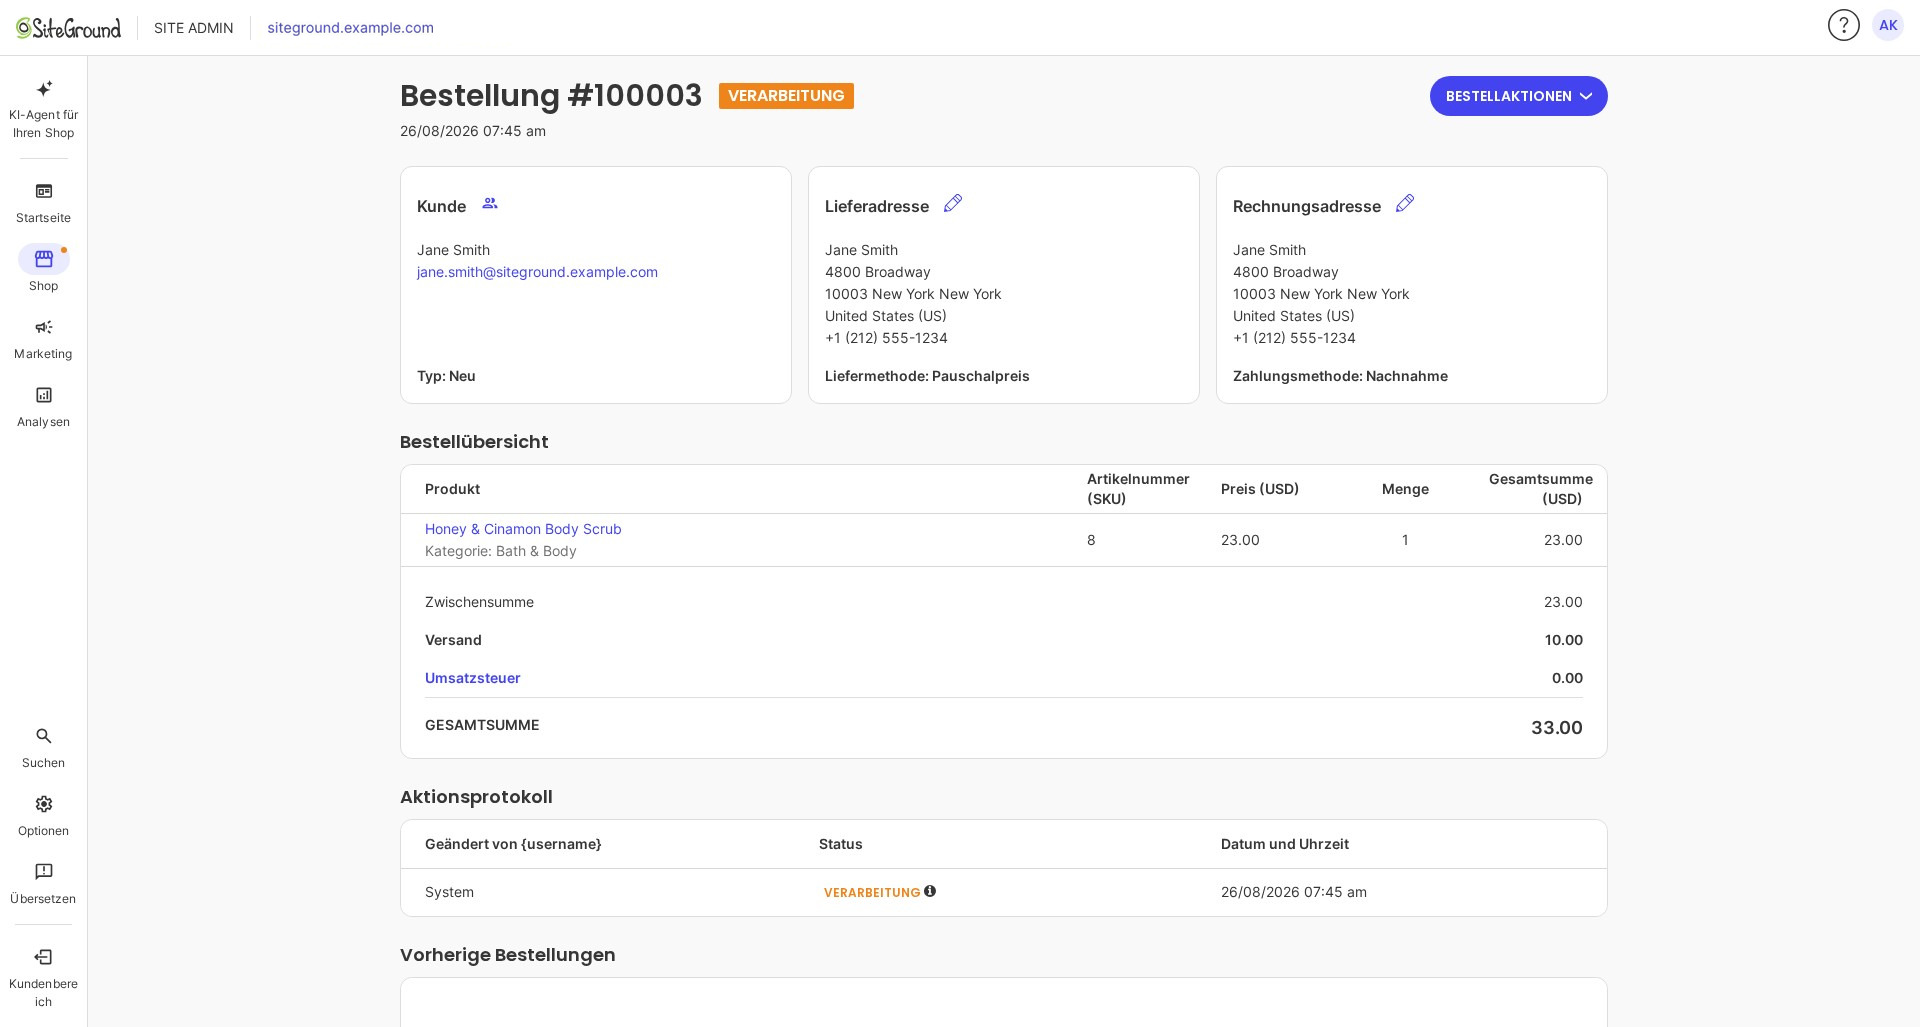1920x1027 pixels.
Task: Click the Bestellung #100003 heading
Action: click(551, 95)
